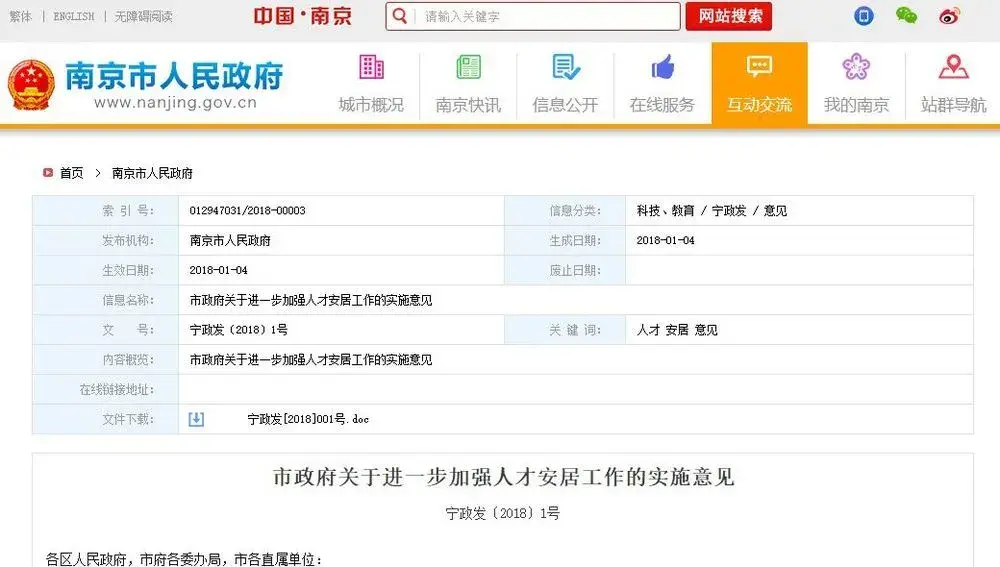Select document number 宁政发〔2018〕1号 in table
This screenshot has width=1000, height=567.
[239, 330]
